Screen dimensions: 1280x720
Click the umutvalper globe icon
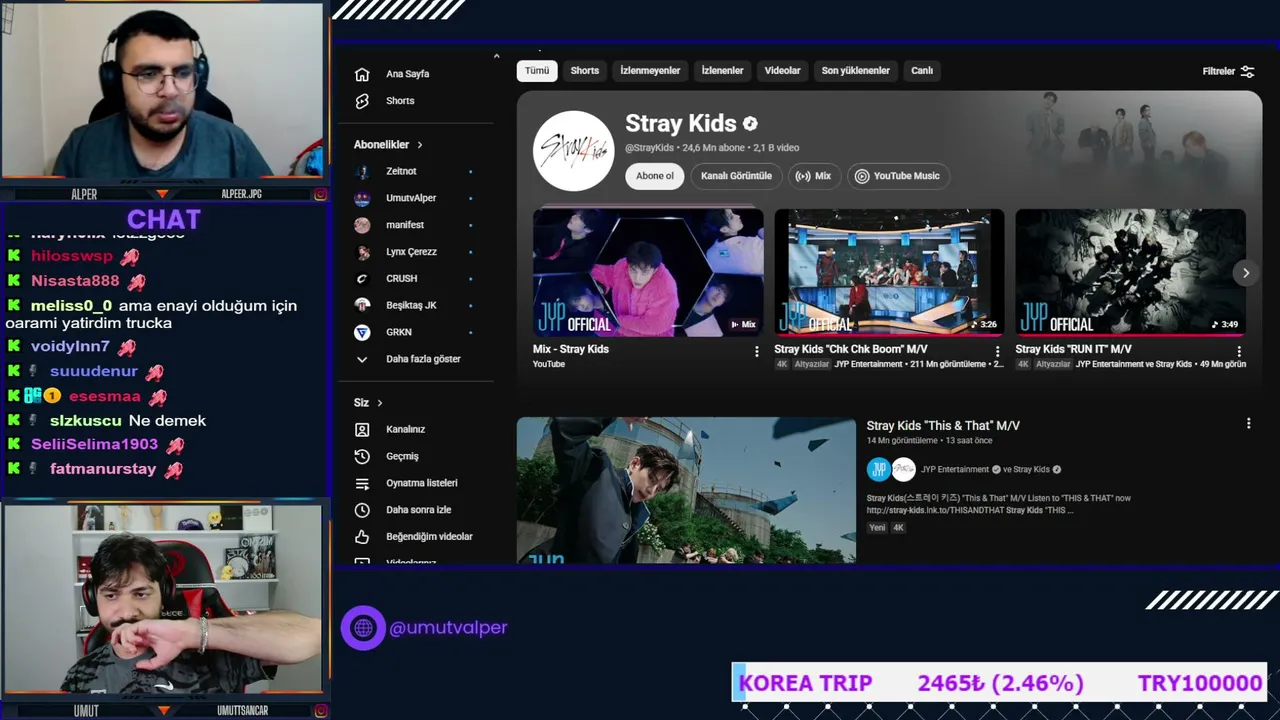tap(363, 628)
